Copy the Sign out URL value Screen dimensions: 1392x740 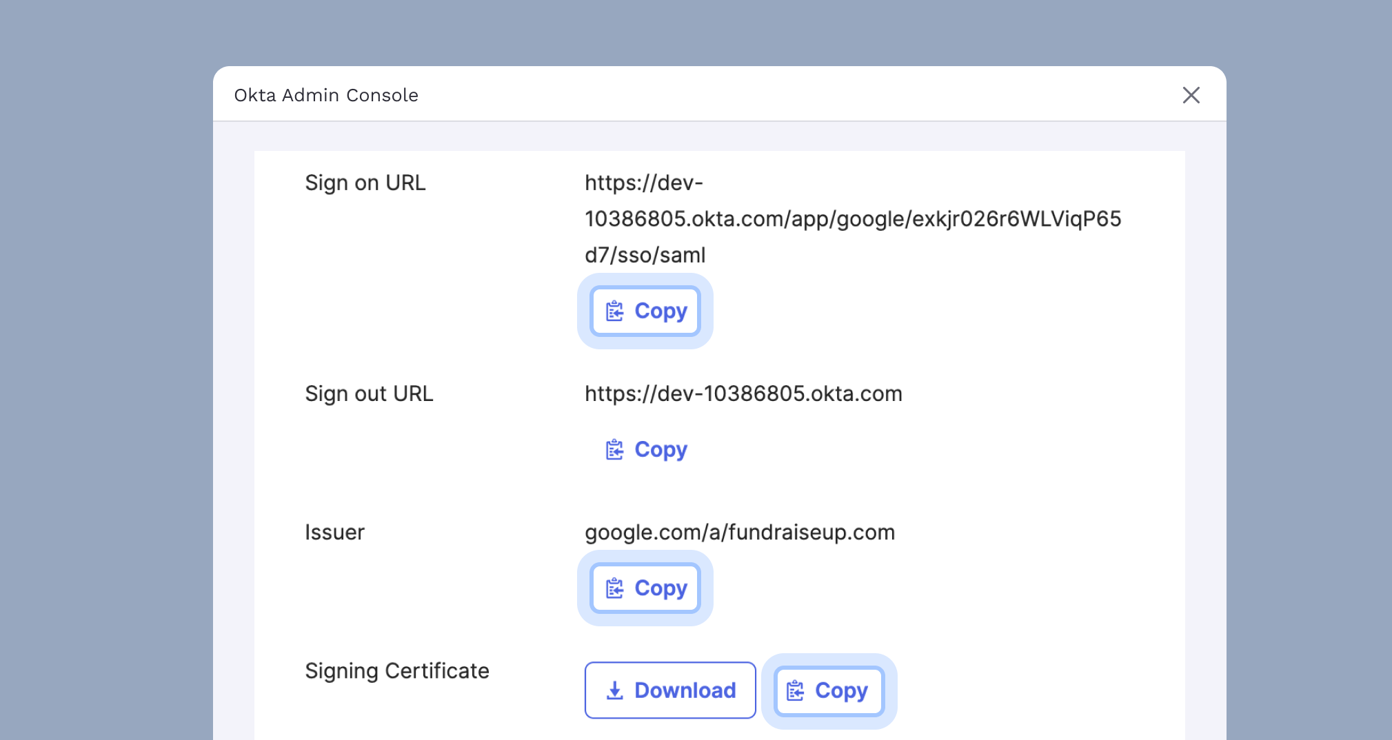coord(645,449)
